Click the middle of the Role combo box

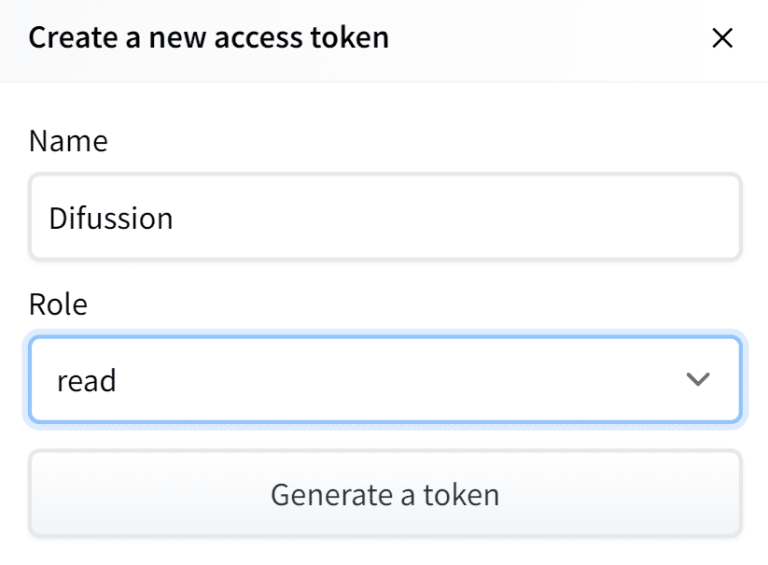pos(385,380)
